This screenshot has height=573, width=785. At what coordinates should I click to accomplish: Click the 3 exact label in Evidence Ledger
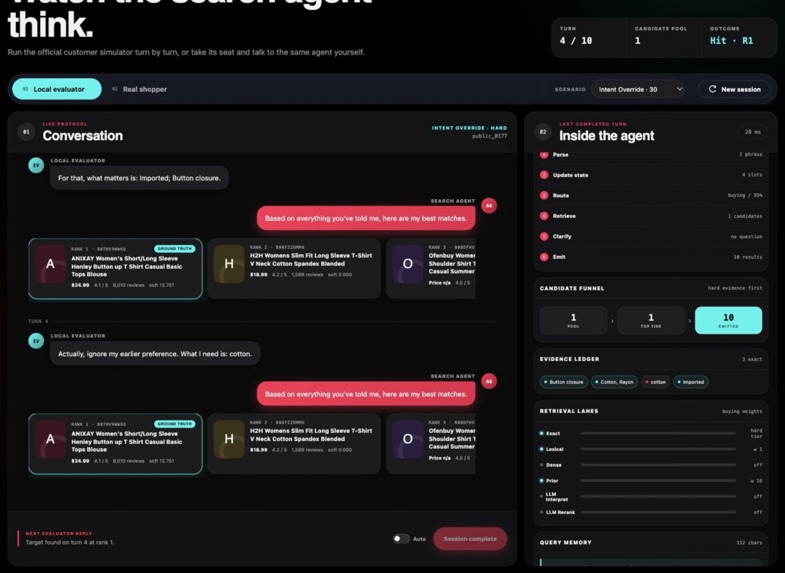[752, 359]
